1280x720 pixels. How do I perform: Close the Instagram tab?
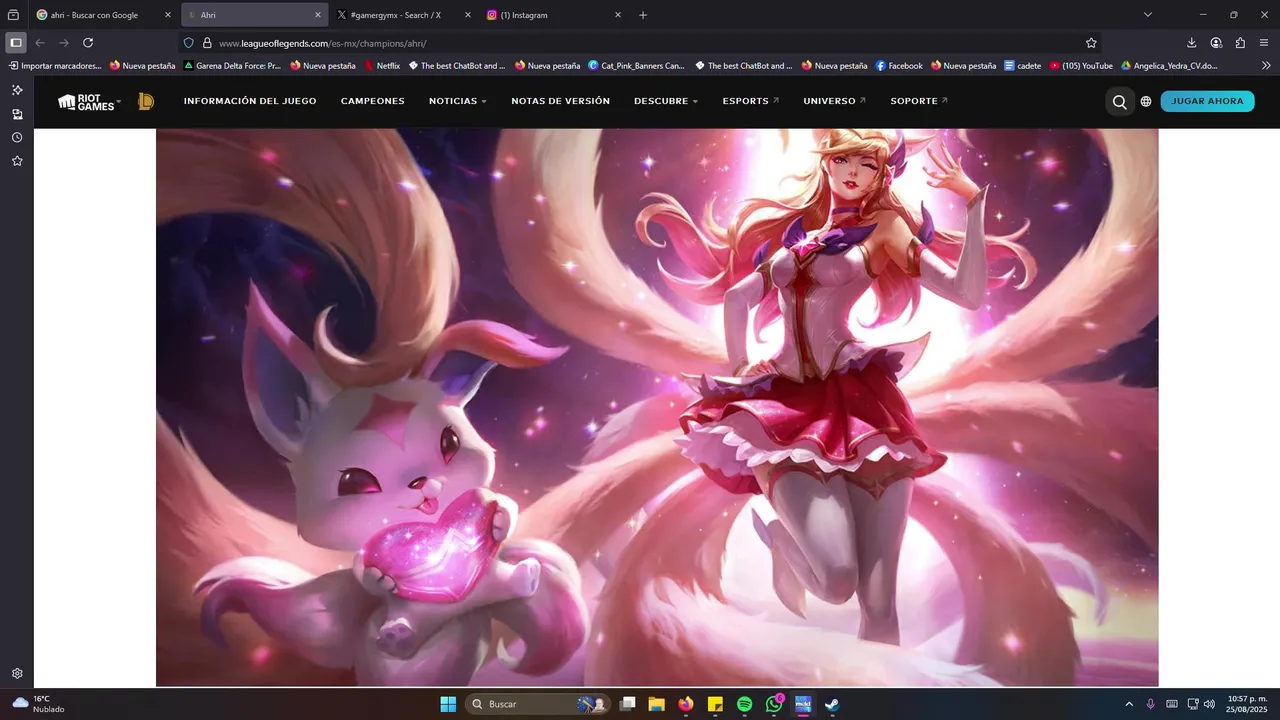pos(618,15)
